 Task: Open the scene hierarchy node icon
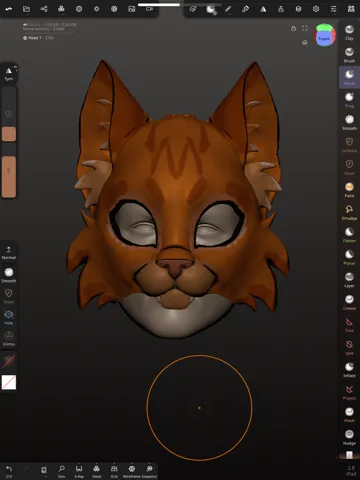[x=44, y=9]
